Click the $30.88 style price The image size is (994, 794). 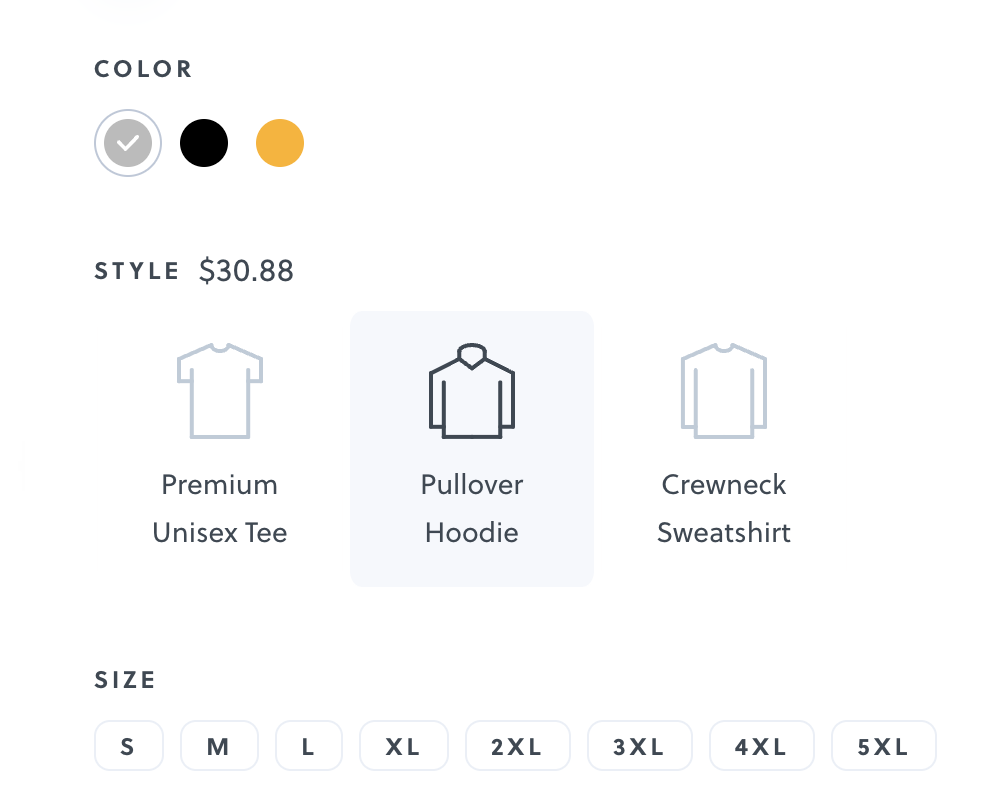[246, 271]
